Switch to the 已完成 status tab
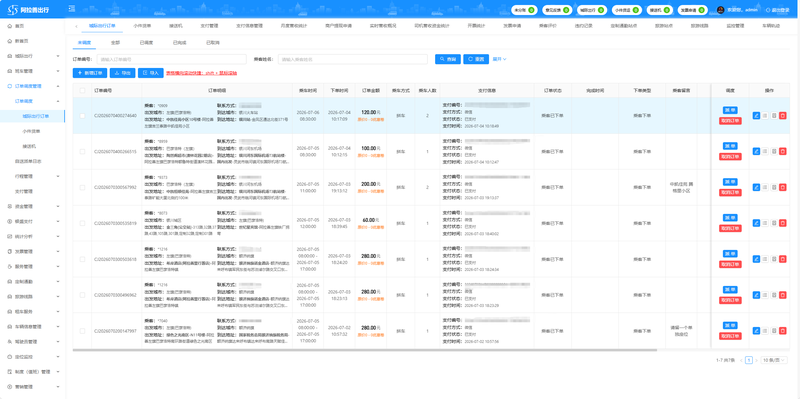 click(x=179, y=43)
